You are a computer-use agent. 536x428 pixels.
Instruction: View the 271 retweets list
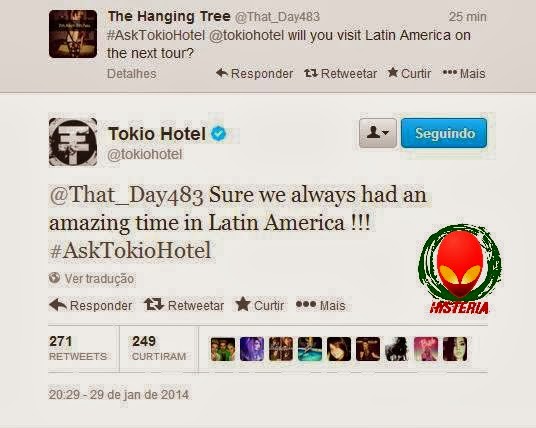click(78, 348)
